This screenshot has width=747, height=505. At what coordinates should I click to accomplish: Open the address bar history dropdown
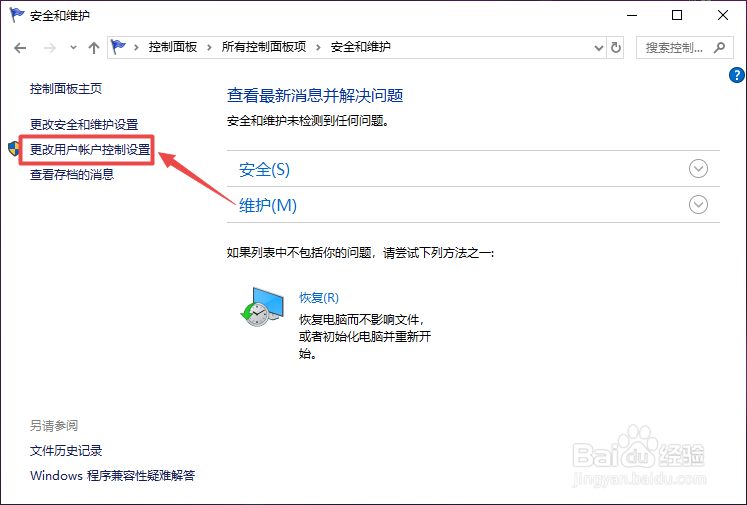tap(599, 48)
